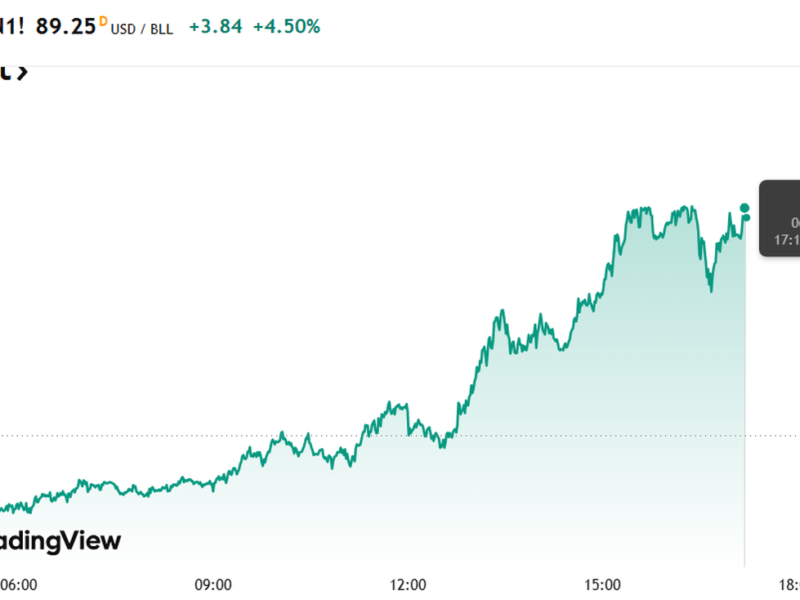The image size is (800, 600).
Task: Select the 09:00 time axis label
Action: 211,583
